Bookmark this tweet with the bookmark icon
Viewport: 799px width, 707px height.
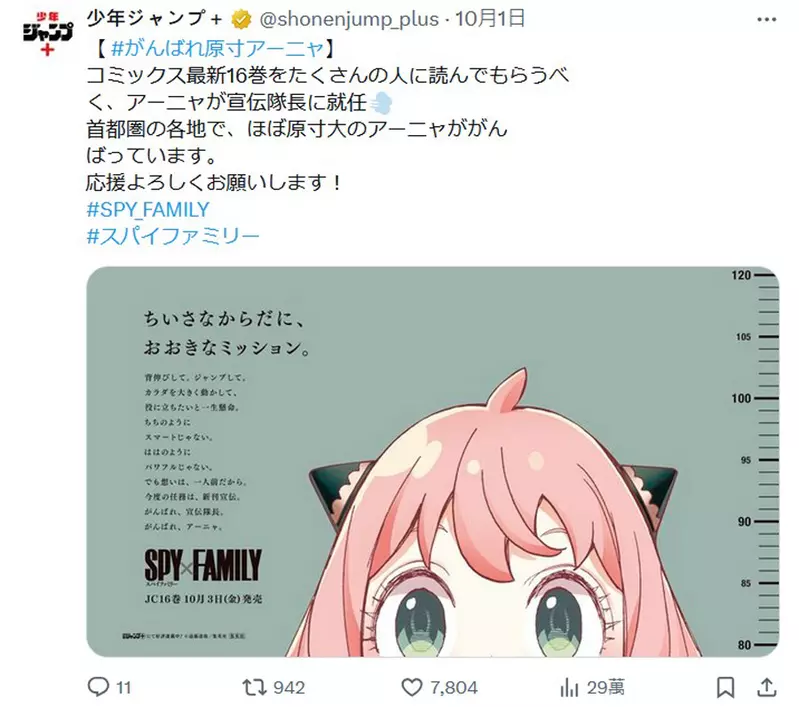[x=725, y=687]
